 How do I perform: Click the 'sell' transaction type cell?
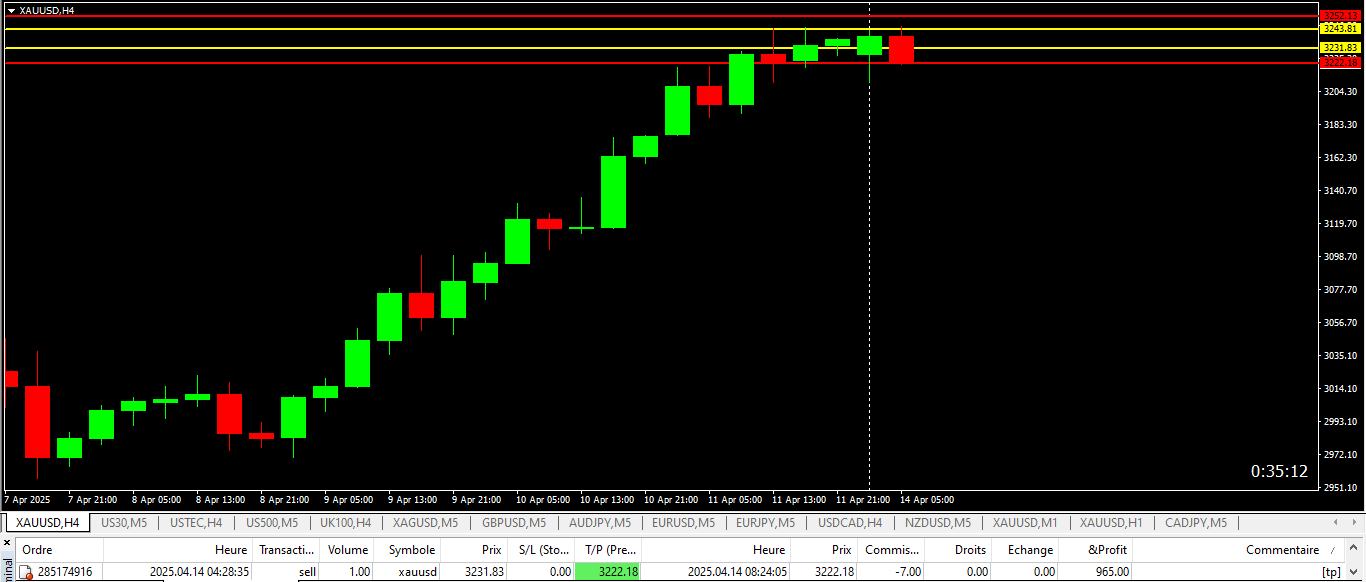(307, 572)
